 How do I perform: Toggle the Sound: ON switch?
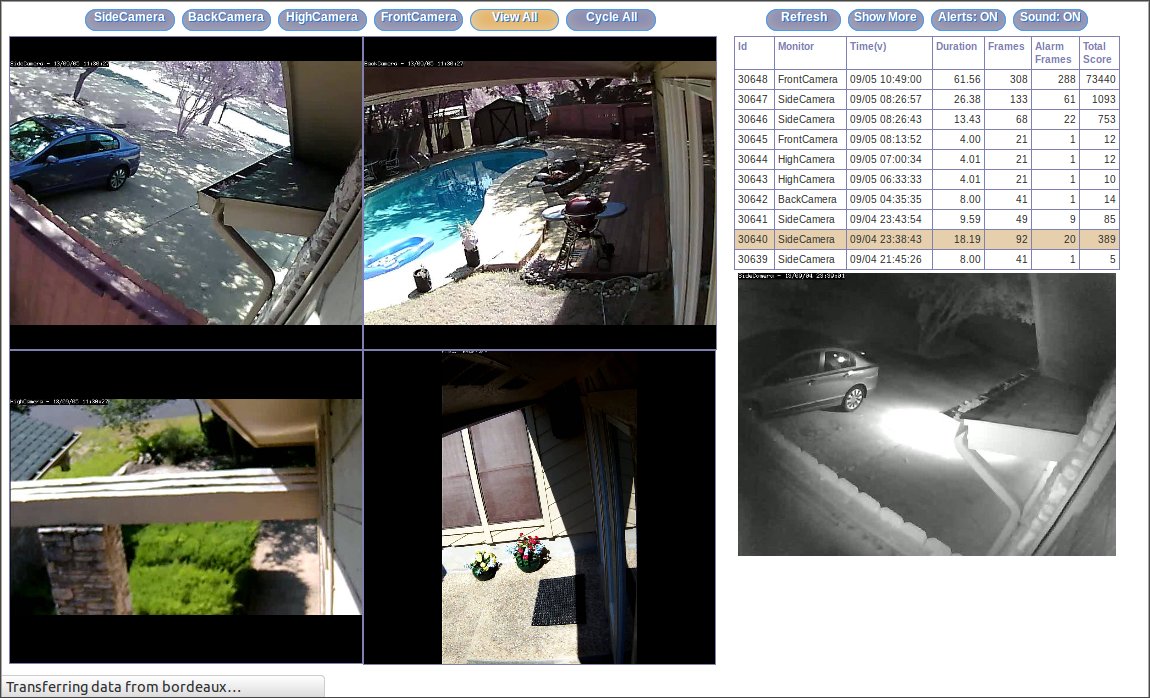pos(1050,19)
